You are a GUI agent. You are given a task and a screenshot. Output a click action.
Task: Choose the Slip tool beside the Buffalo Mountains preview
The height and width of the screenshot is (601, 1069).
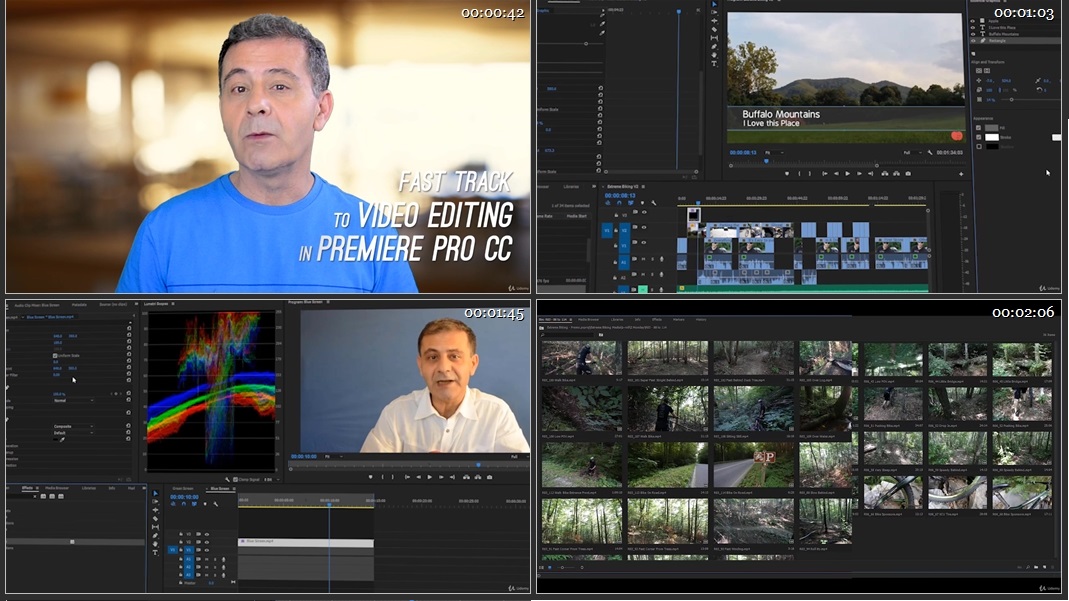pos(714,38)
